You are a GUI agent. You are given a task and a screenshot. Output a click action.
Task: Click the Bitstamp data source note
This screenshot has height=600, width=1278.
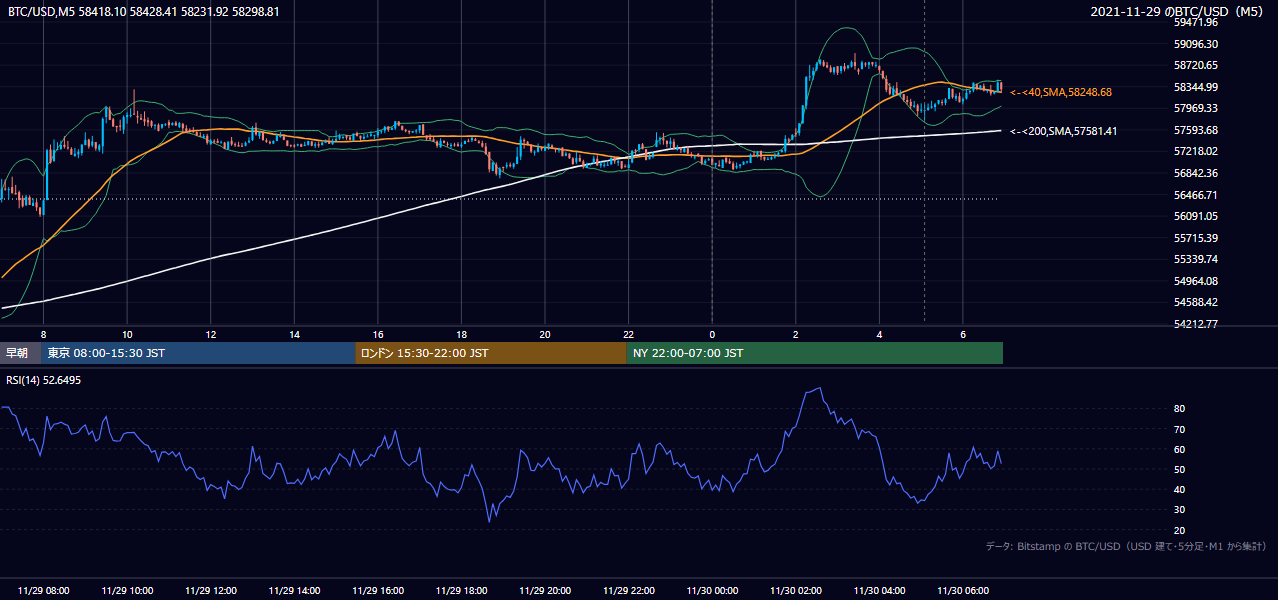[x=1126, y=547]
